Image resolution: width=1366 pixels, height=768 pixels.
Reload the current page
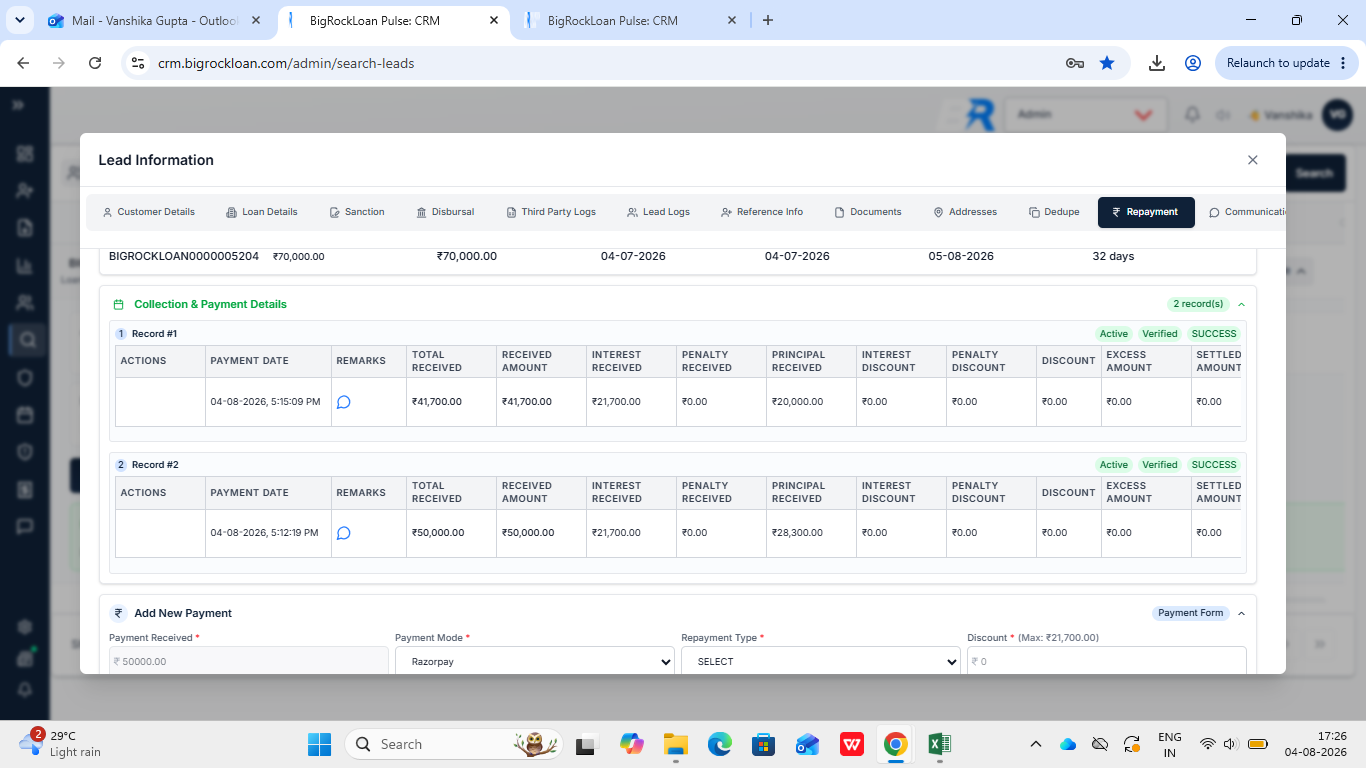click(x=95, y=63)
